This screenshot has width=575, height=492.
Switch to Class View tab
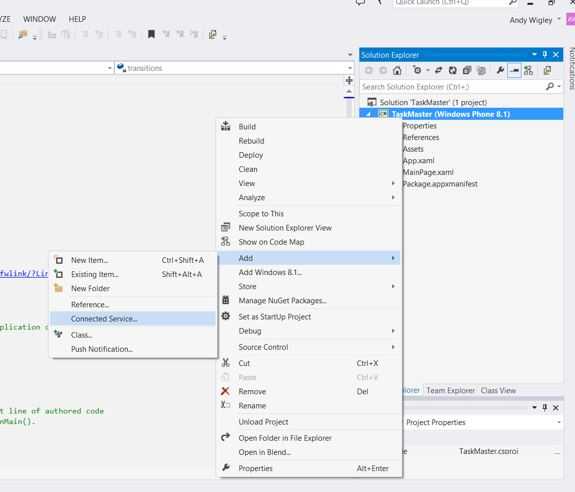click(498, 390)
